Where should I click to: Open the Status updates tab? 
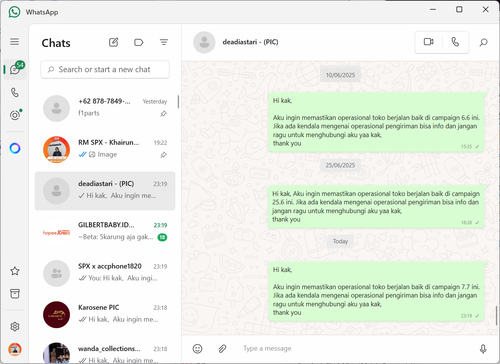(15, 115)
